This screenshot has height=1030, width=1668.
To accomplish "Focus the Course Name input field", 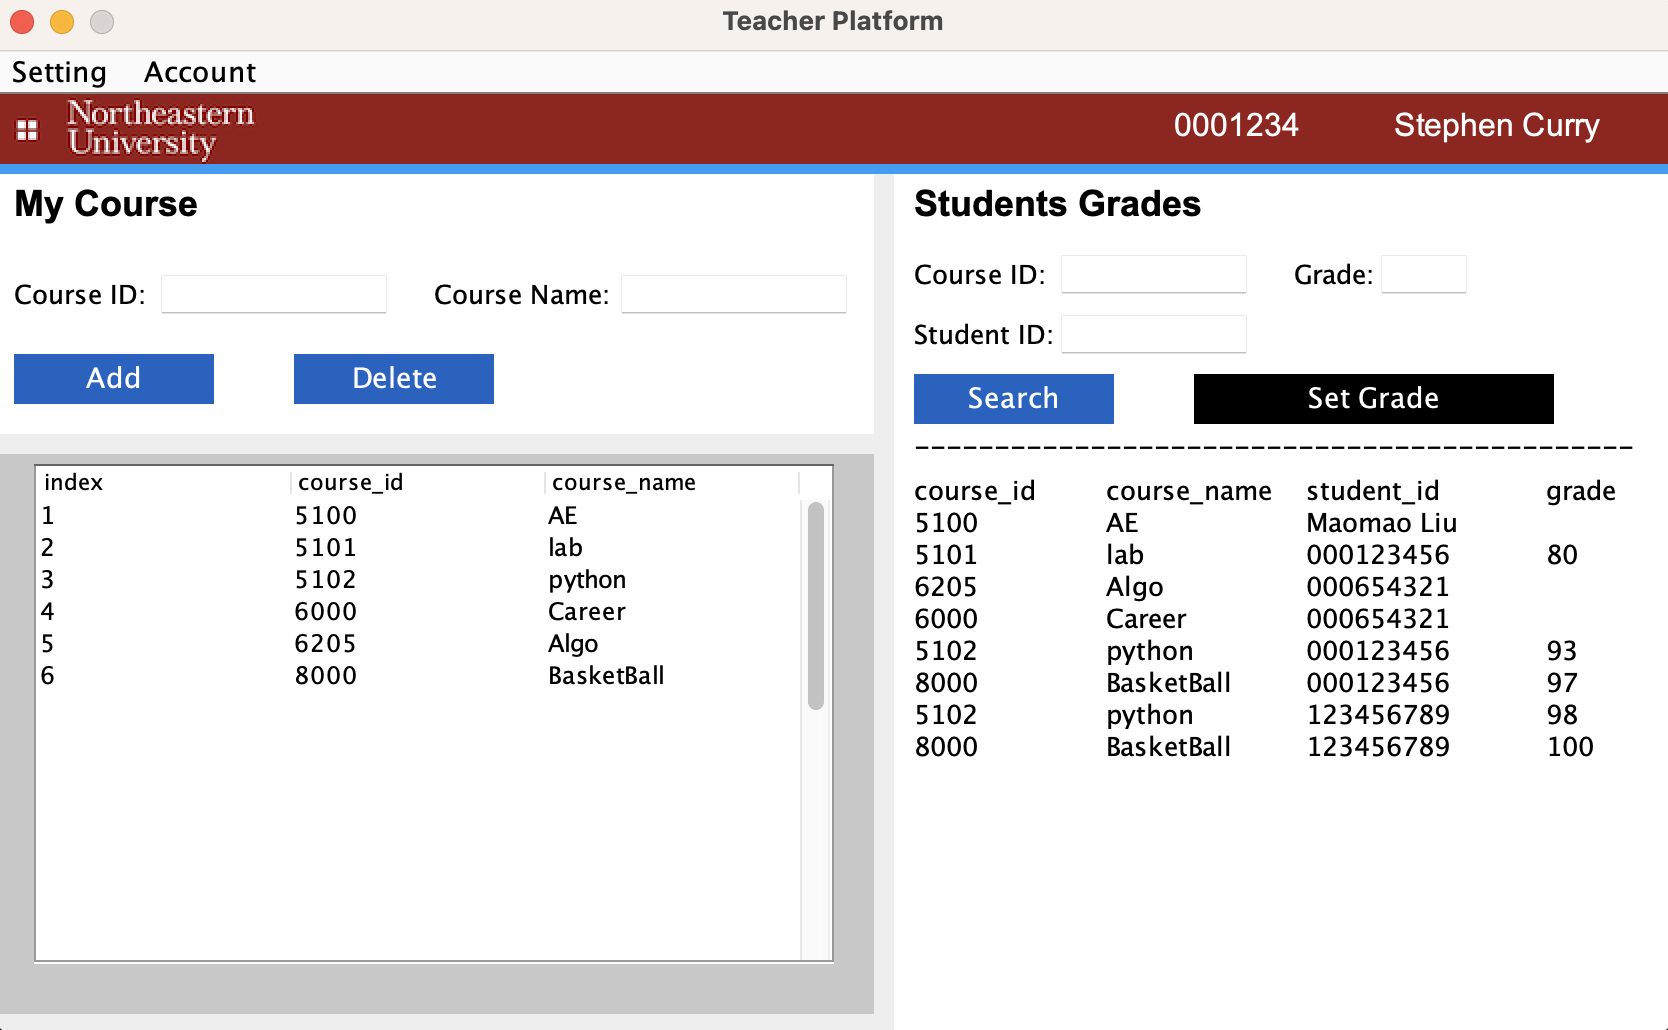I will click(x=734, y=294).
